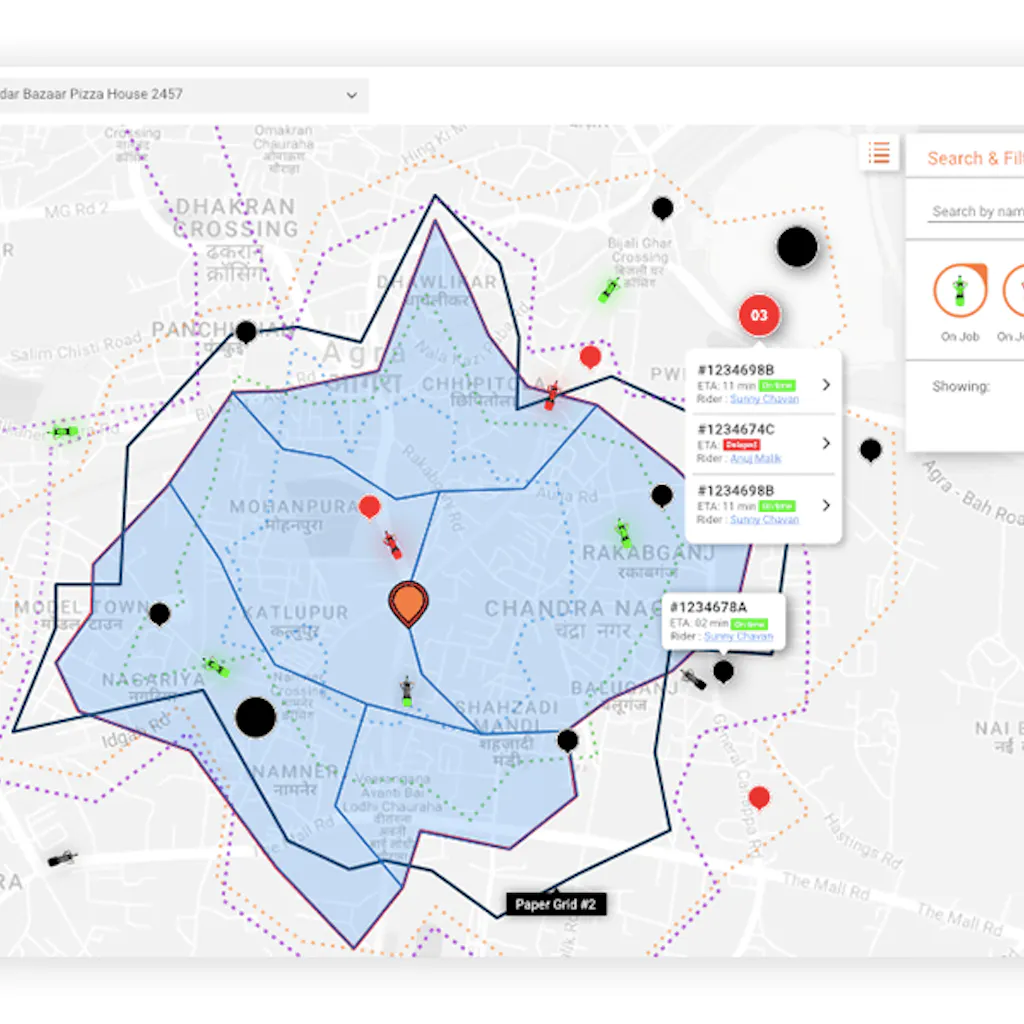This screenshot has height=1024, width=1024.
Task: Expand order #1234674C with the chevron arrow
Action: 825,443
